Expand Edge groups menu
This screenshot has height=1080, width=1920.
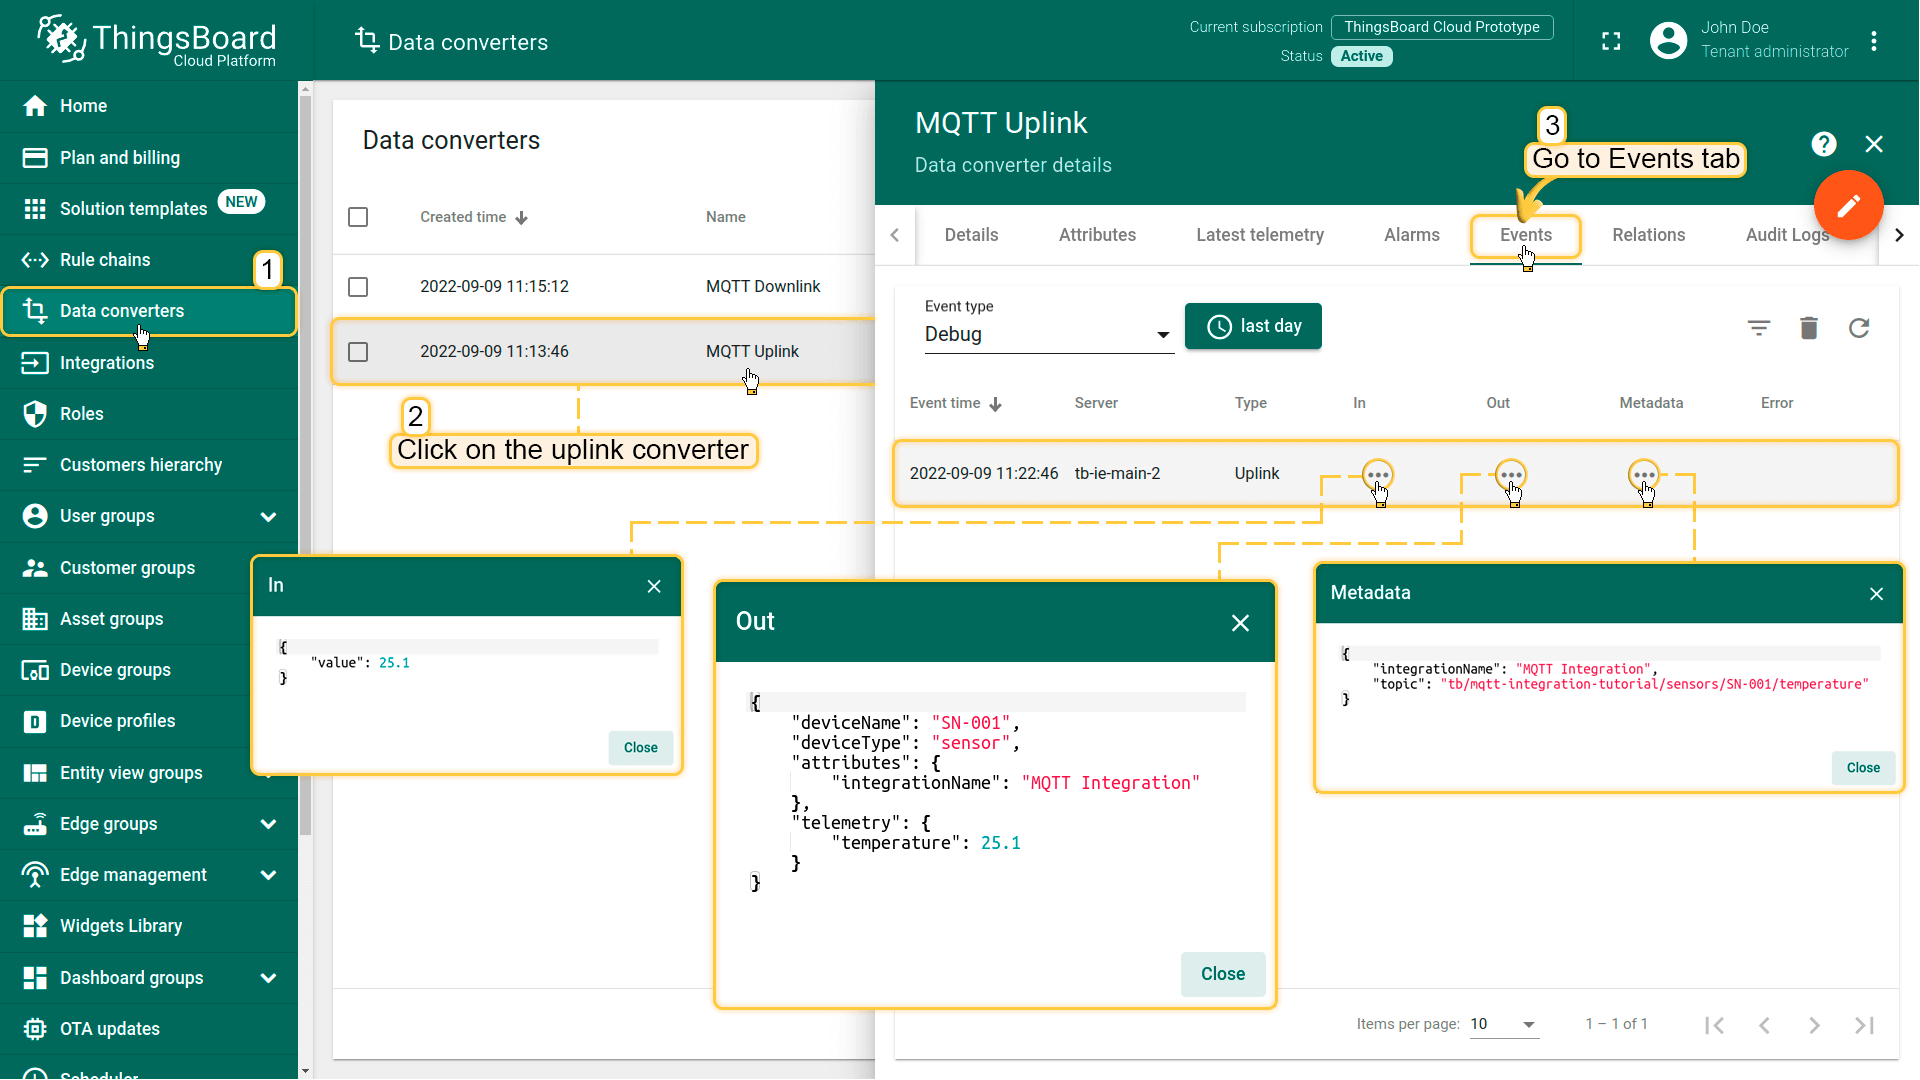[x=268, y=824]
